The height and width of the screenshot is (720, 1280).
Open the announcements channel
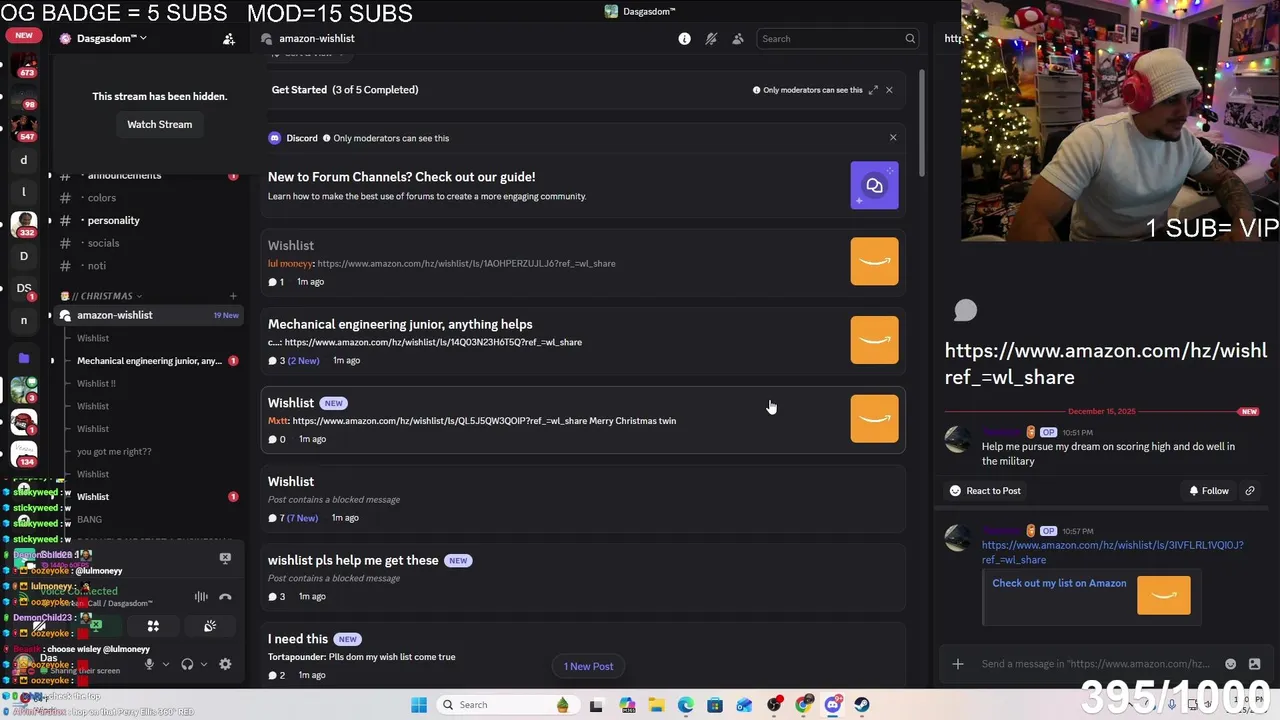[x=148, y=175]
